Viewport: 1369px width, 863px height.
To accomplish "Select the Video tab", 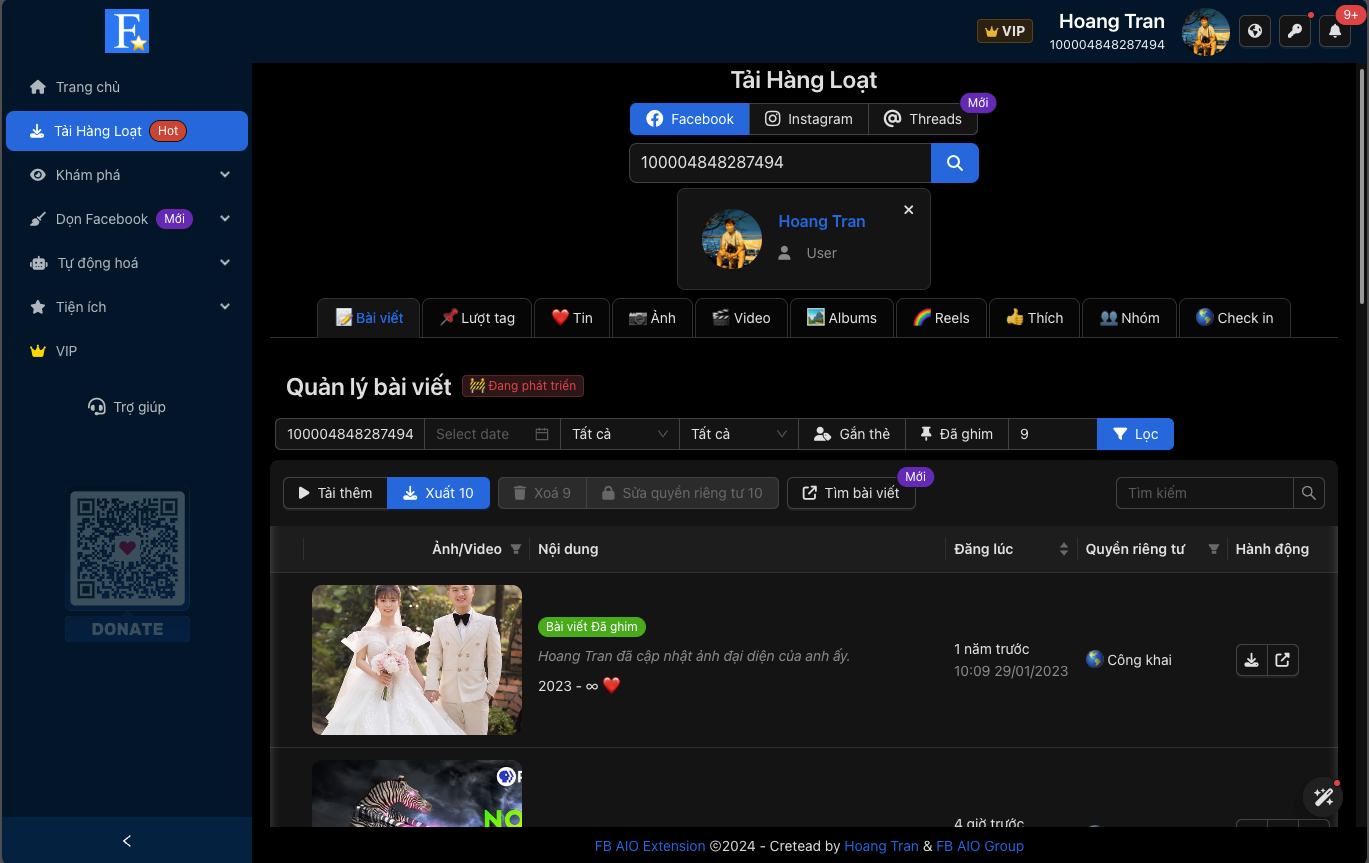I will coord(741,318).
